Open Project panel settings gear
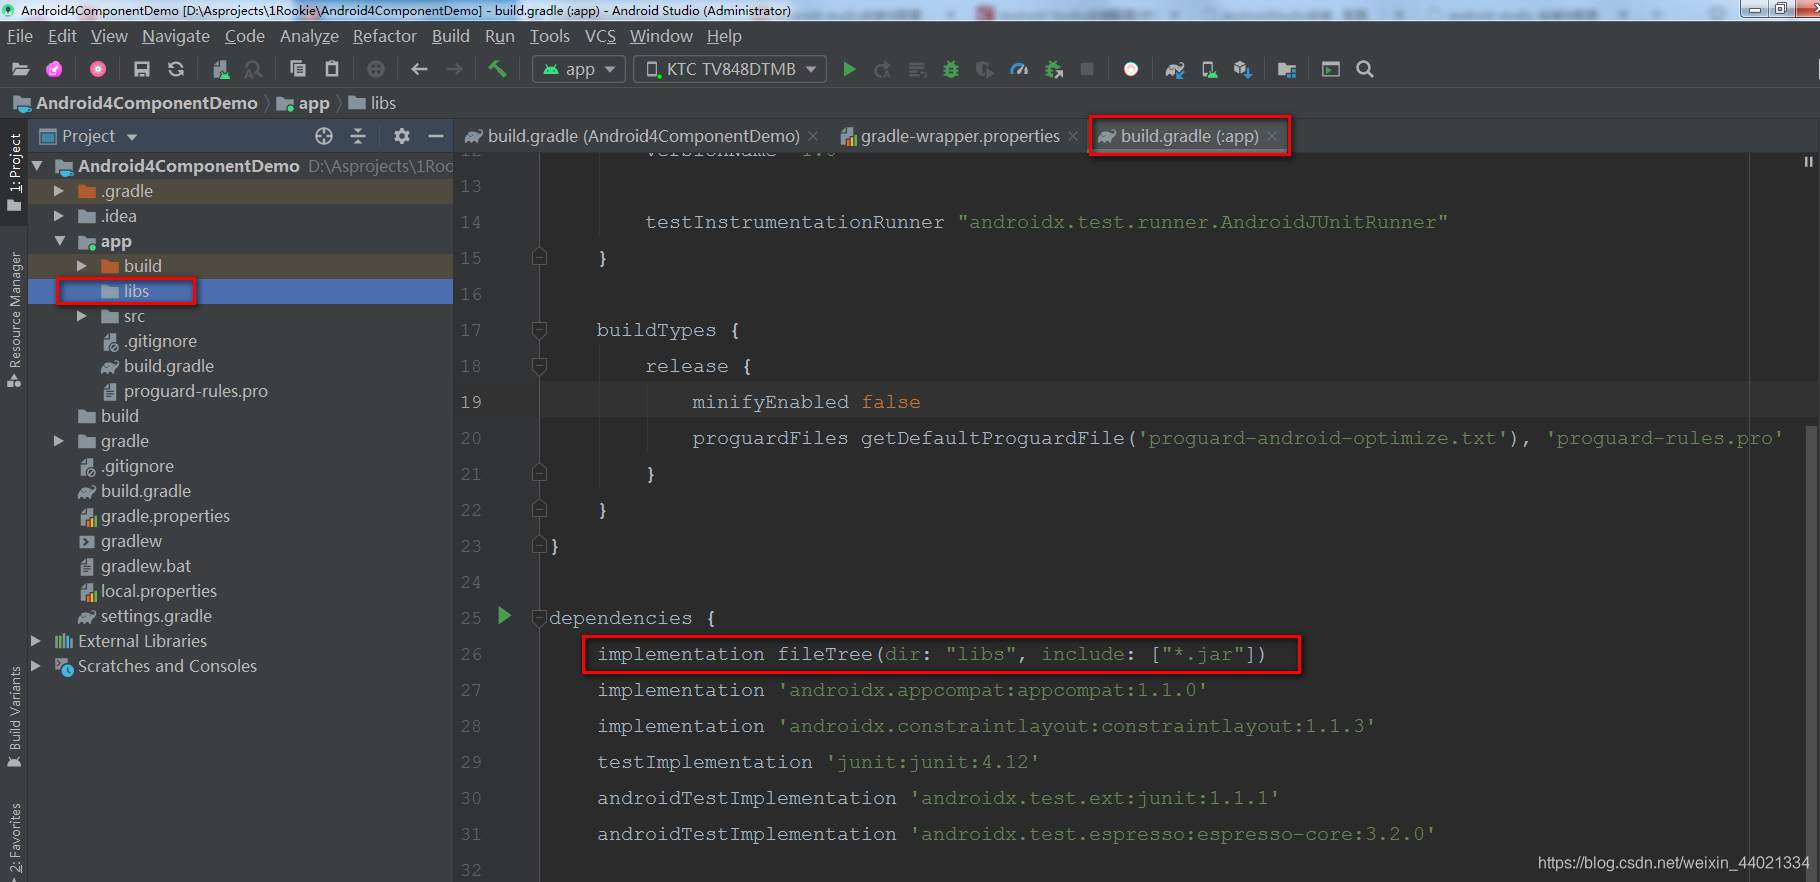 tap(401, 136)
